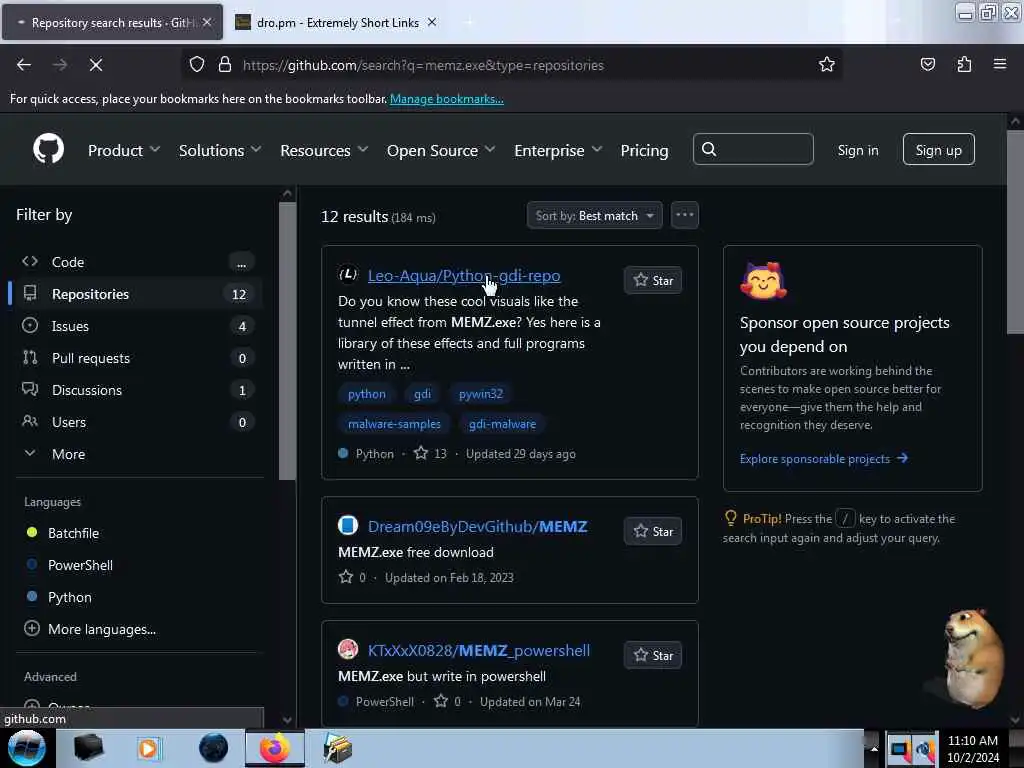
Task: Focus the GitHub search input field
Action: coord(753,150)
